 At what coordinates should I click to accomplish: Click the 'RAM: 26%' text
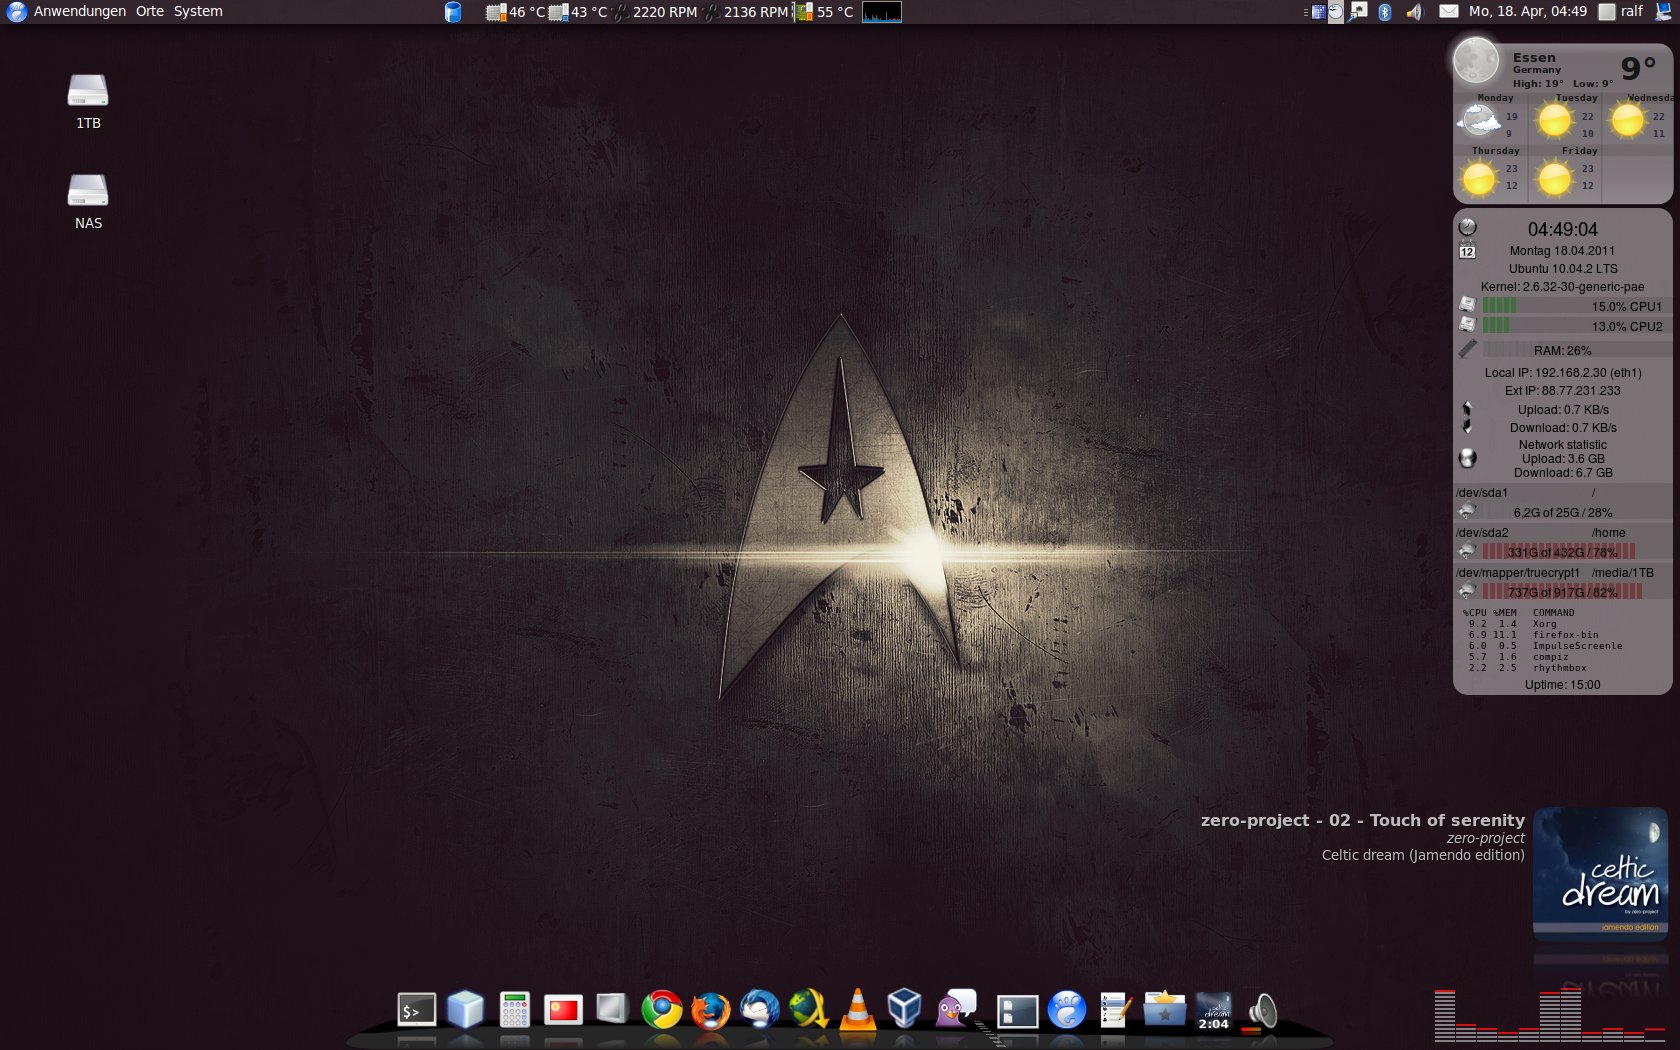[x=1562, y=351]
